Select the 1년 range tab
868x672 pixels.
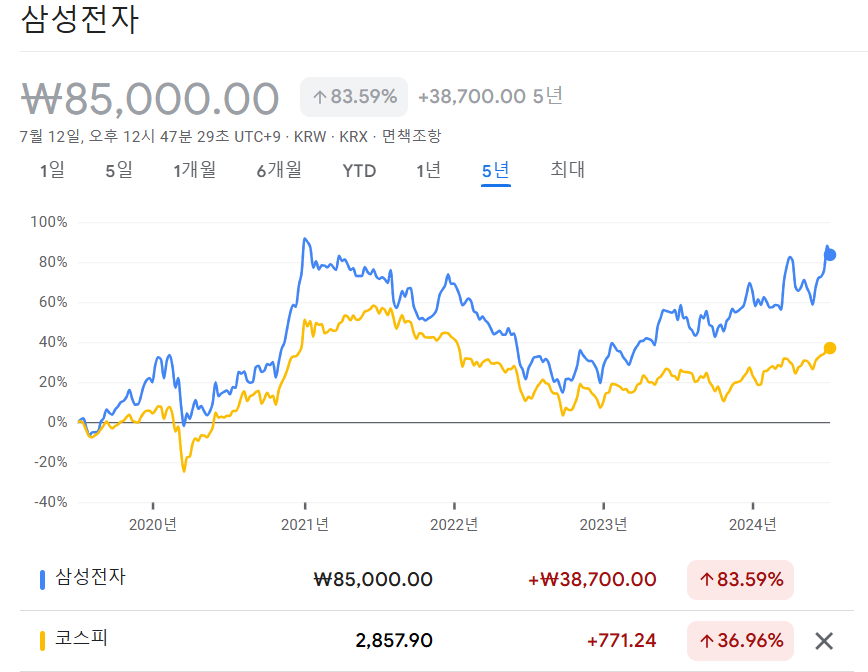click(428, 170)
